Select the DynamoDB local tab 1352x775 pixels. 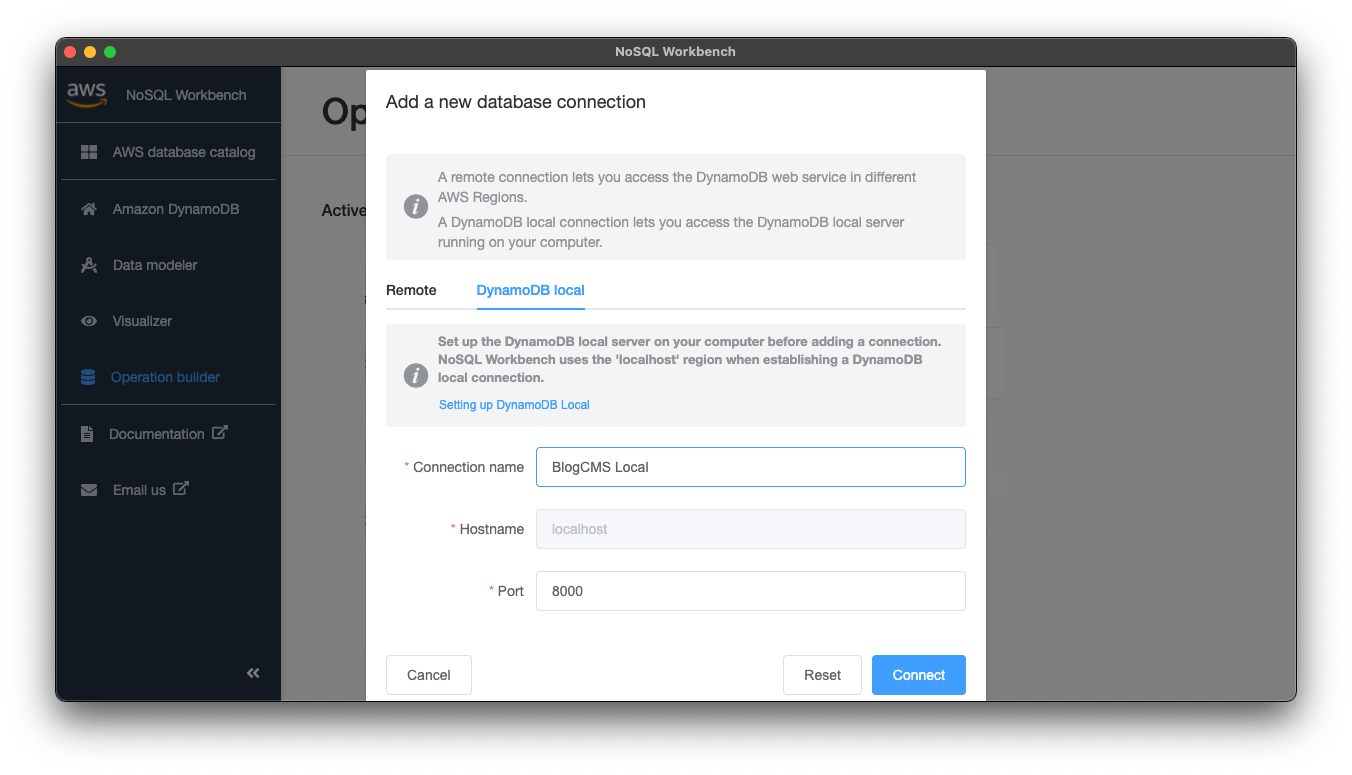click(x=530, y=290)
